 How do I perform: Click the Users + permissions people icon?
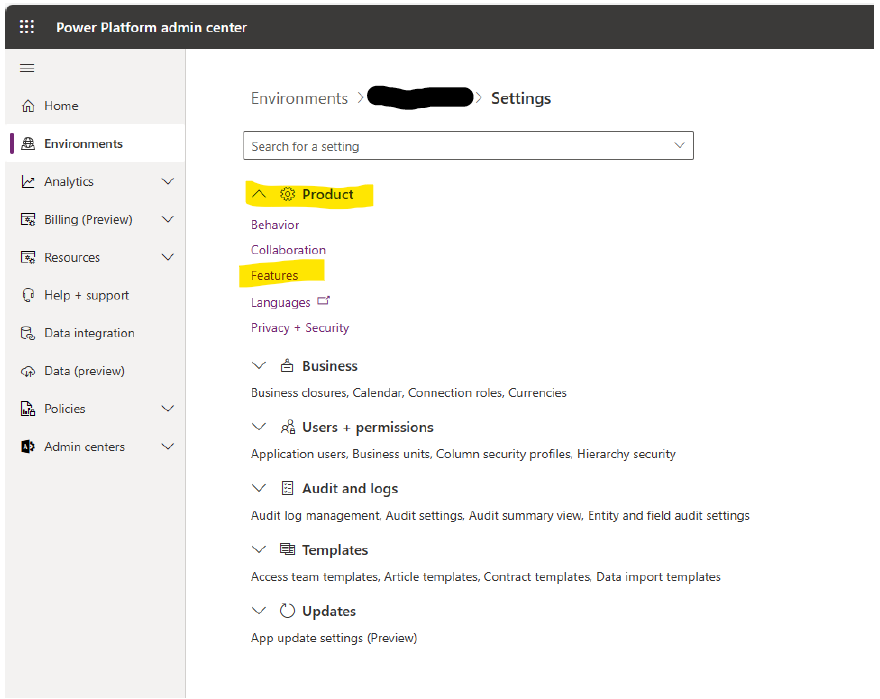pos(288,427)
